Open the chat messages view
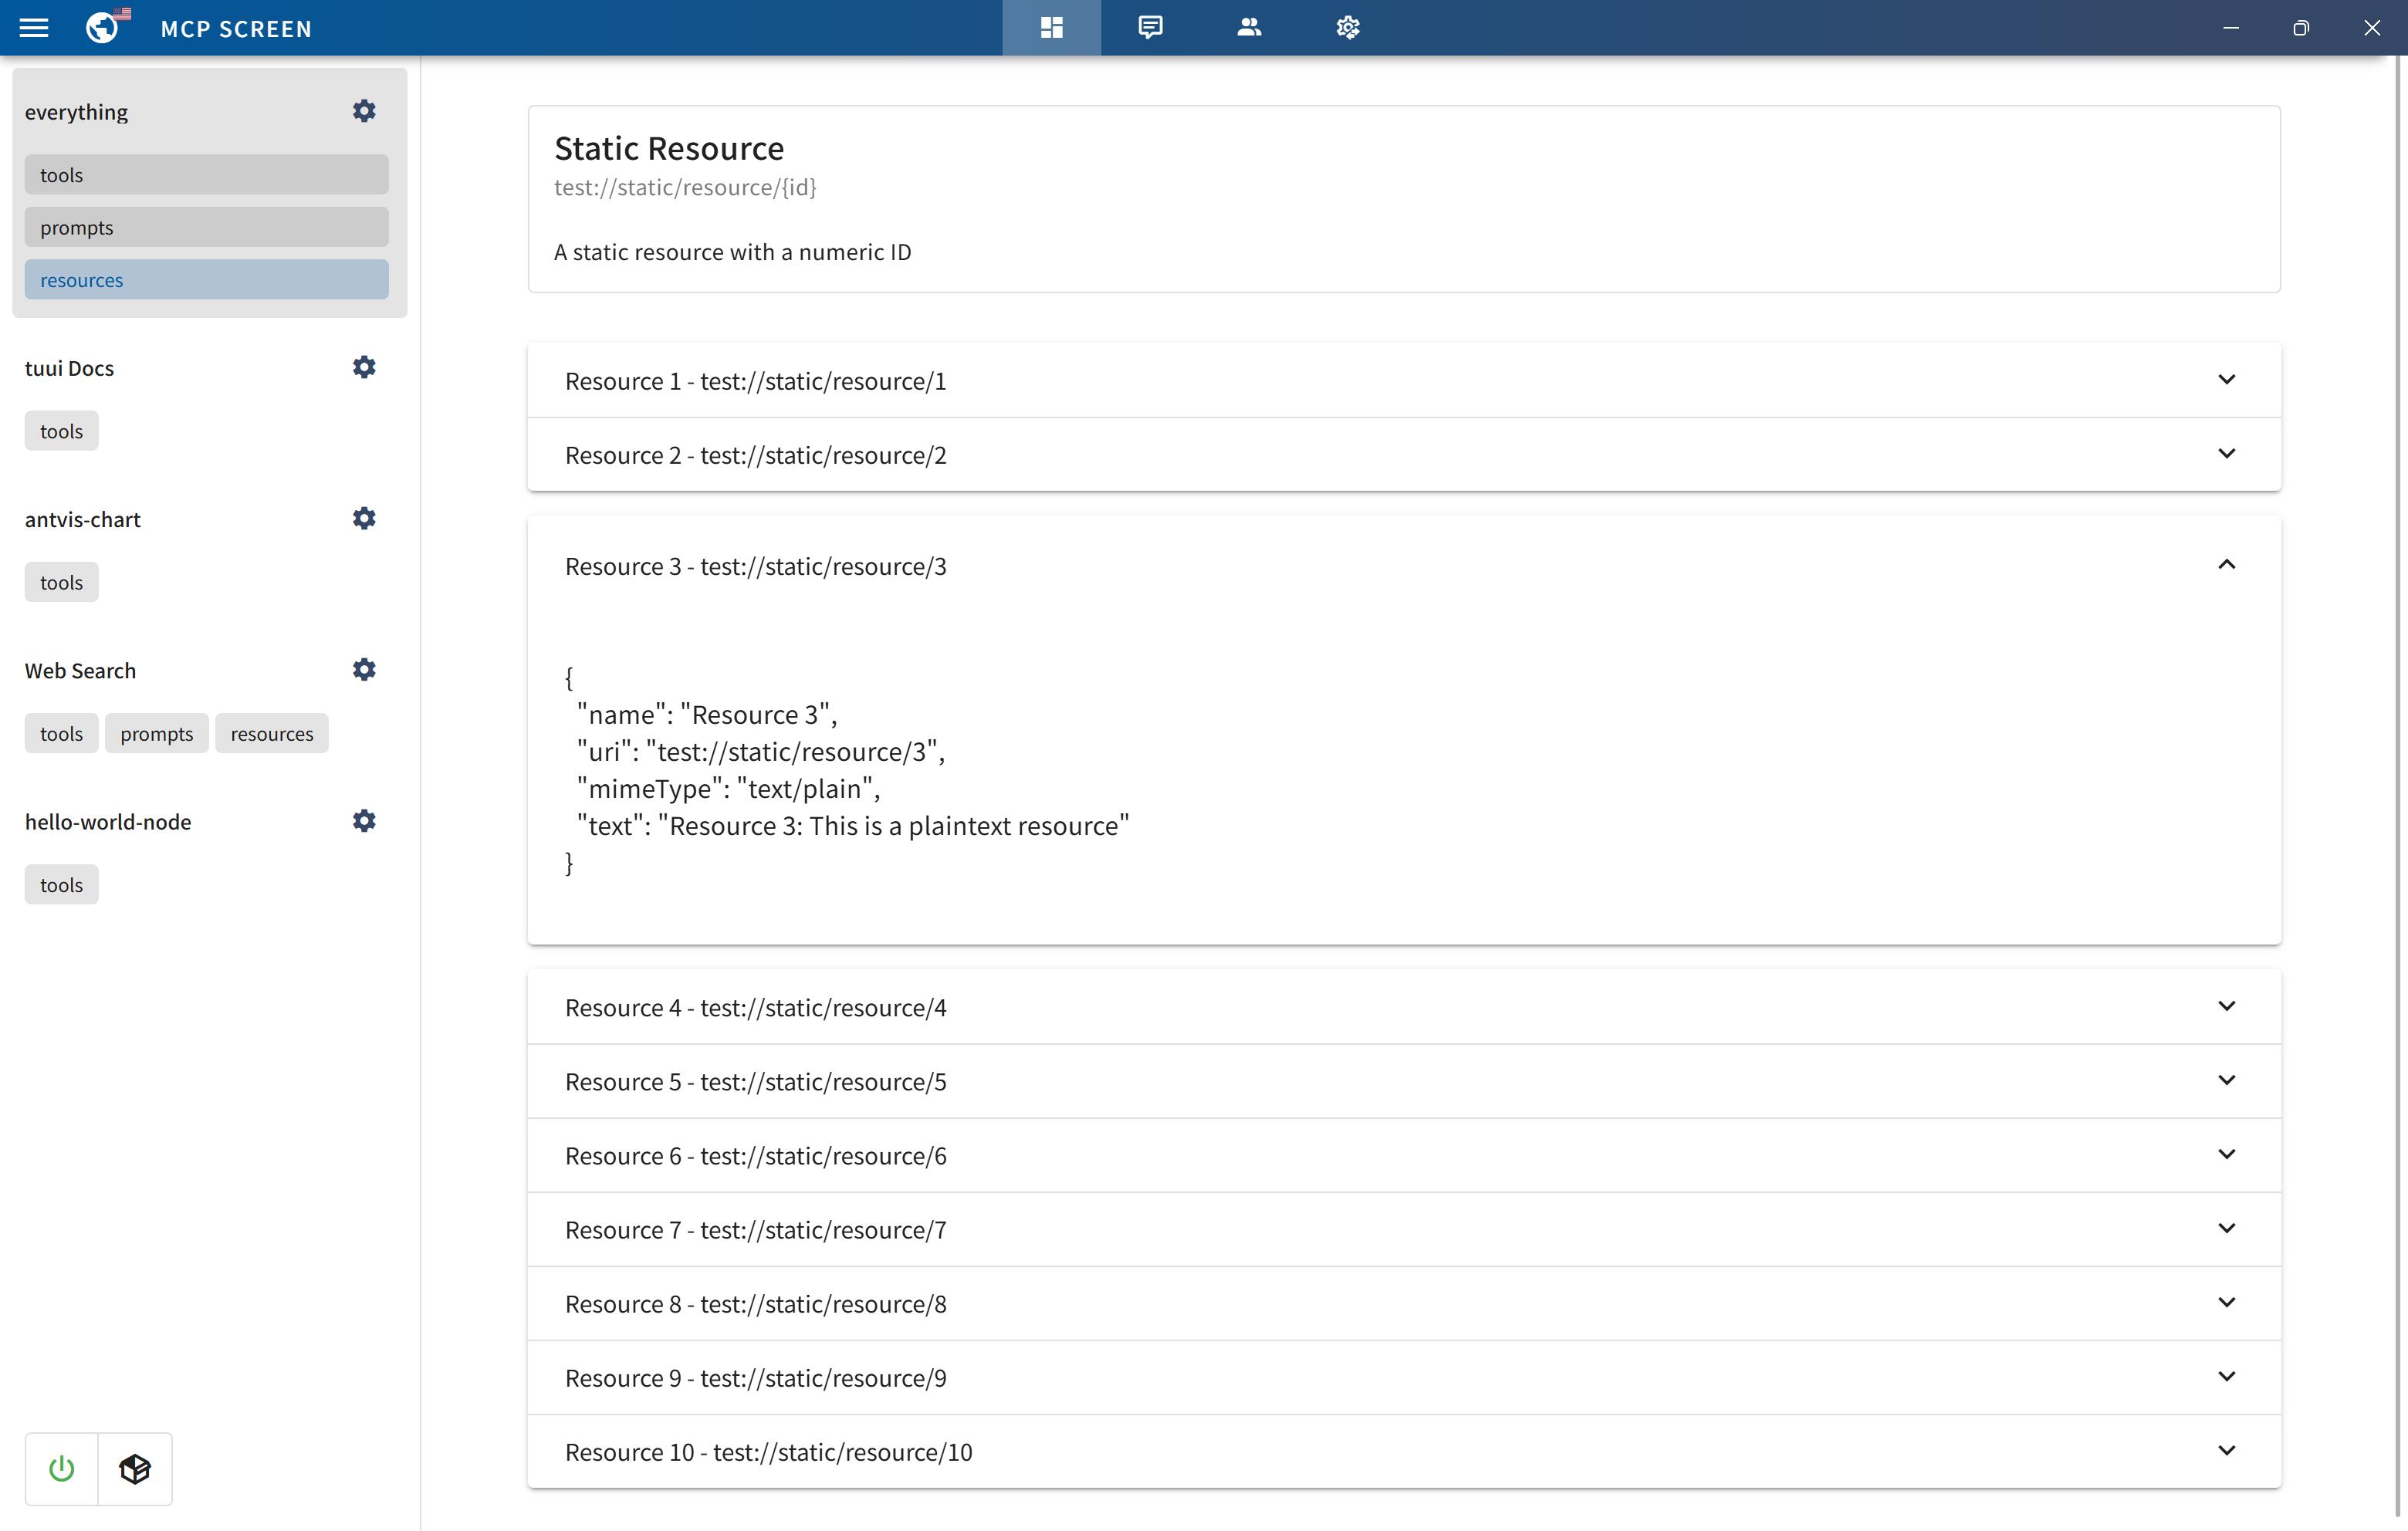2408x1531 pixels. (x=1150, y=28)
